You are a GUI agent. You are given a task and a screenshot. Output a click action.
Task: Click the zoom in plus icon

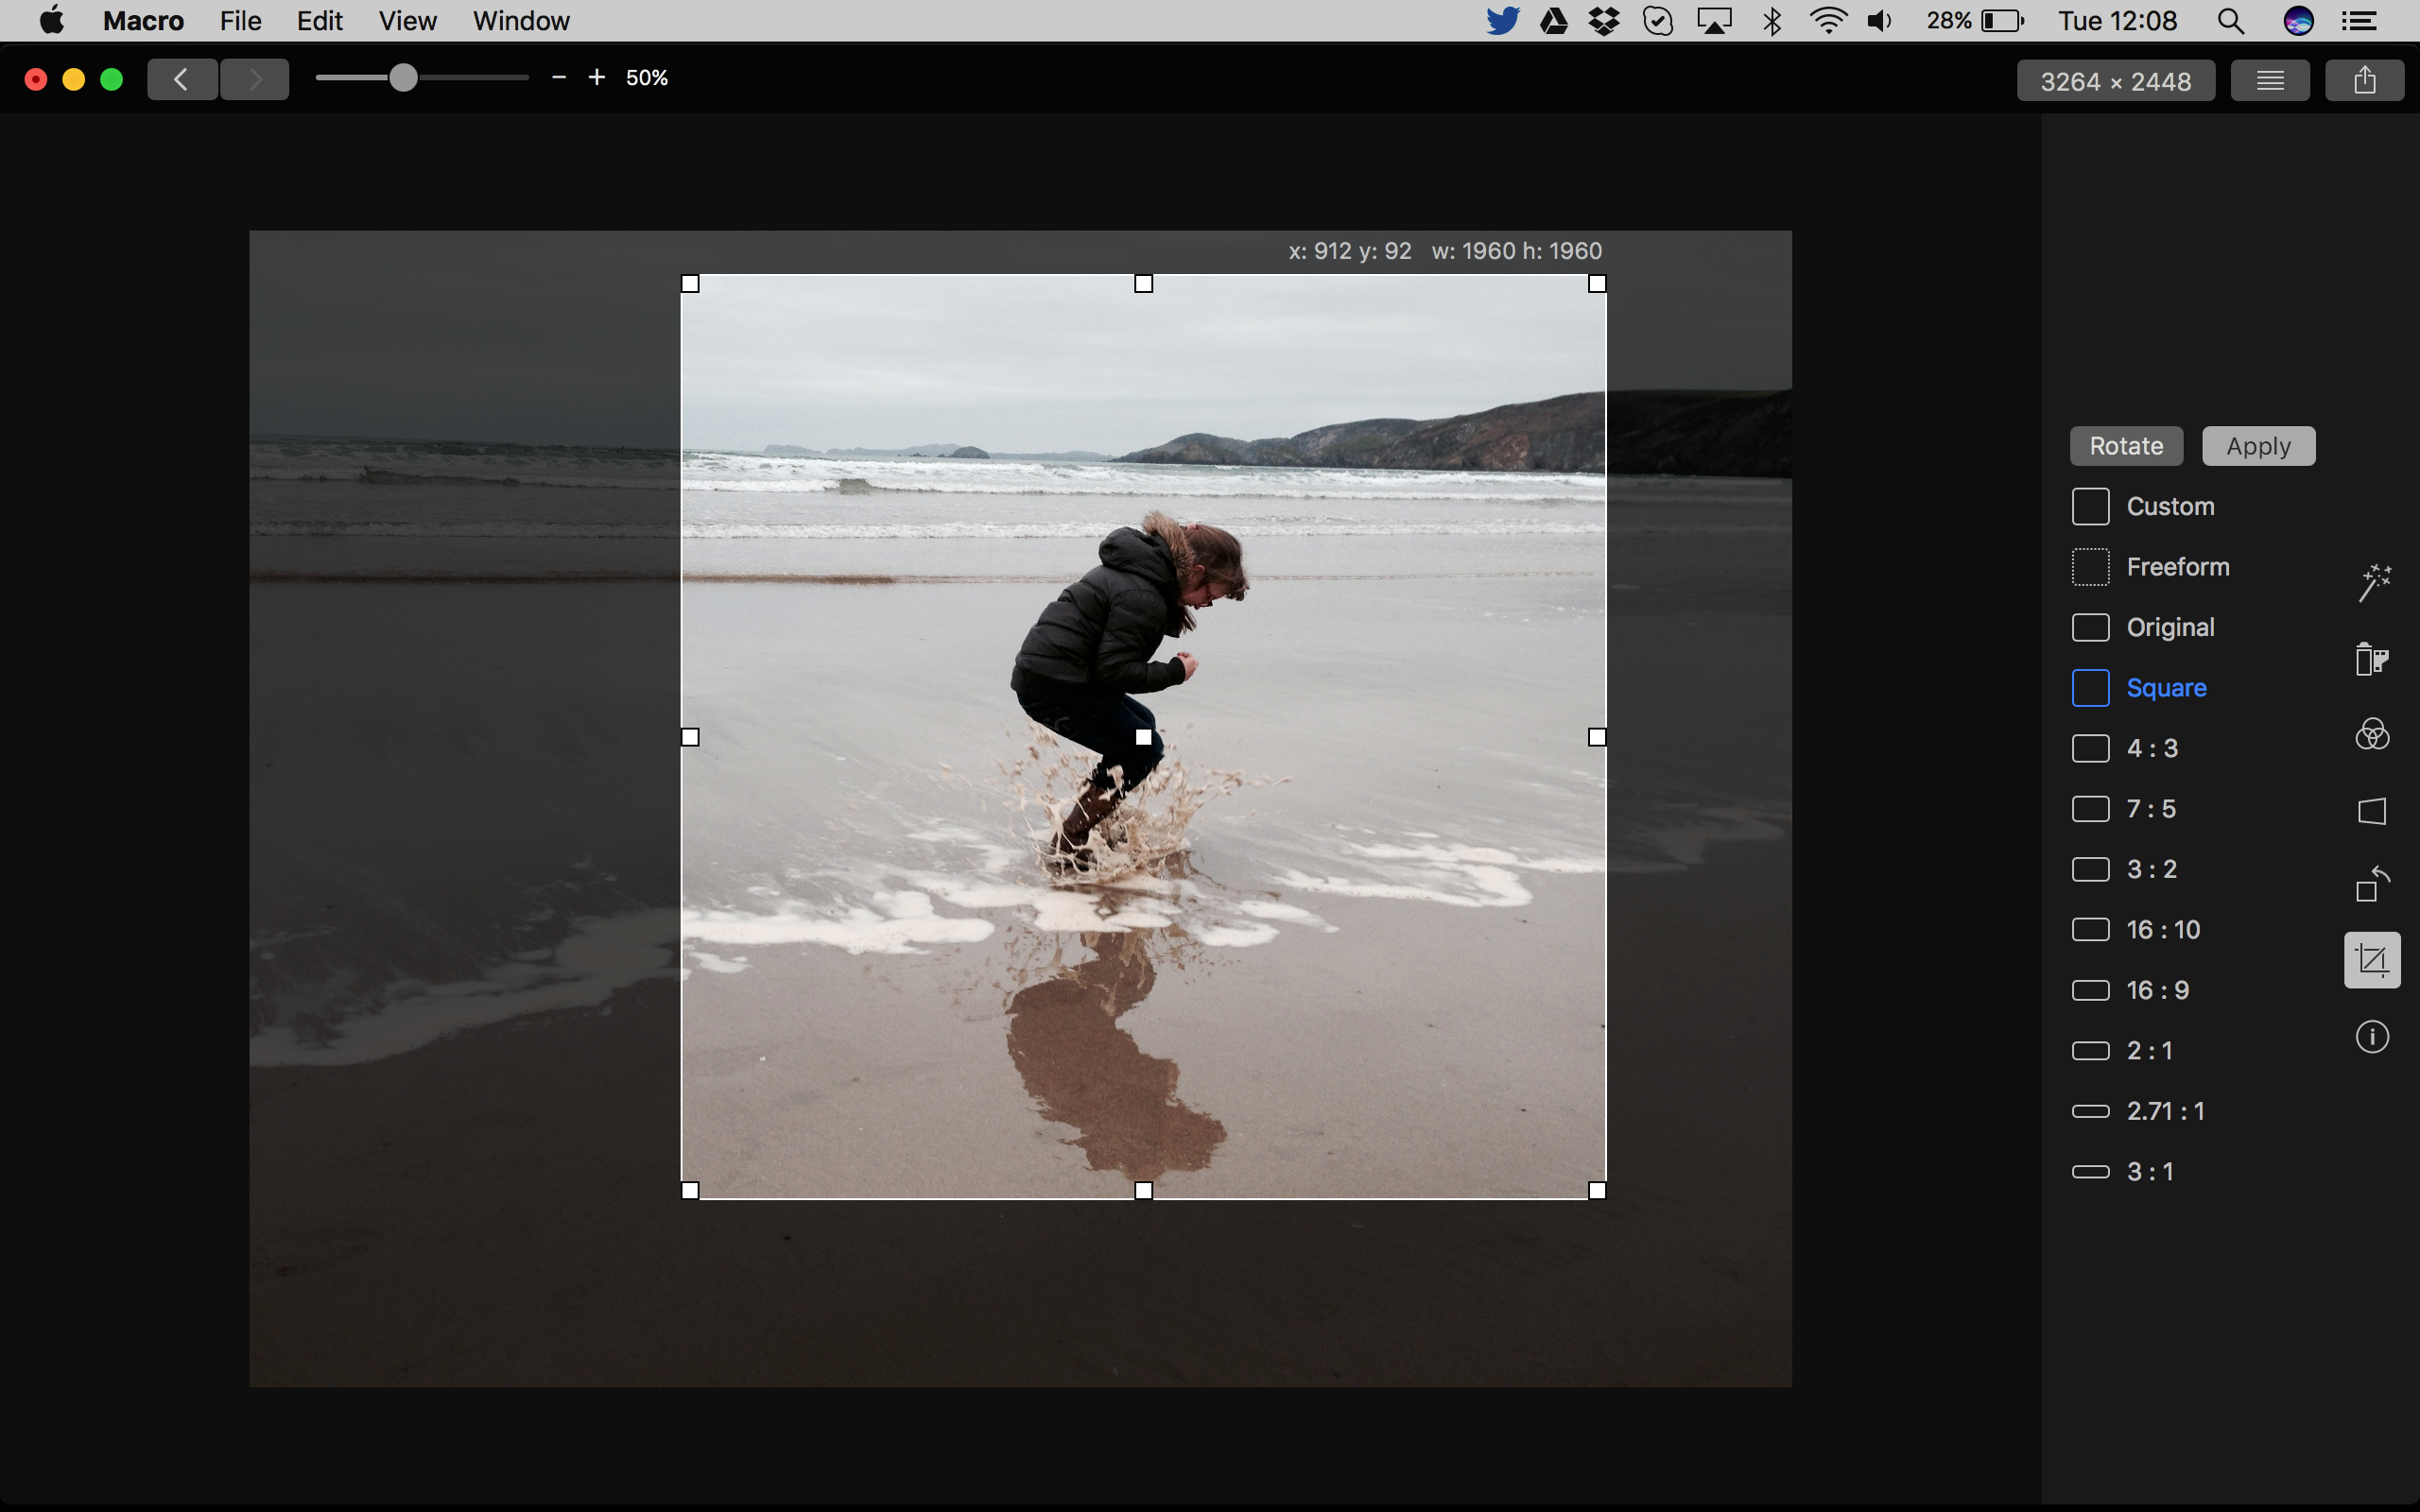(597, 78)
